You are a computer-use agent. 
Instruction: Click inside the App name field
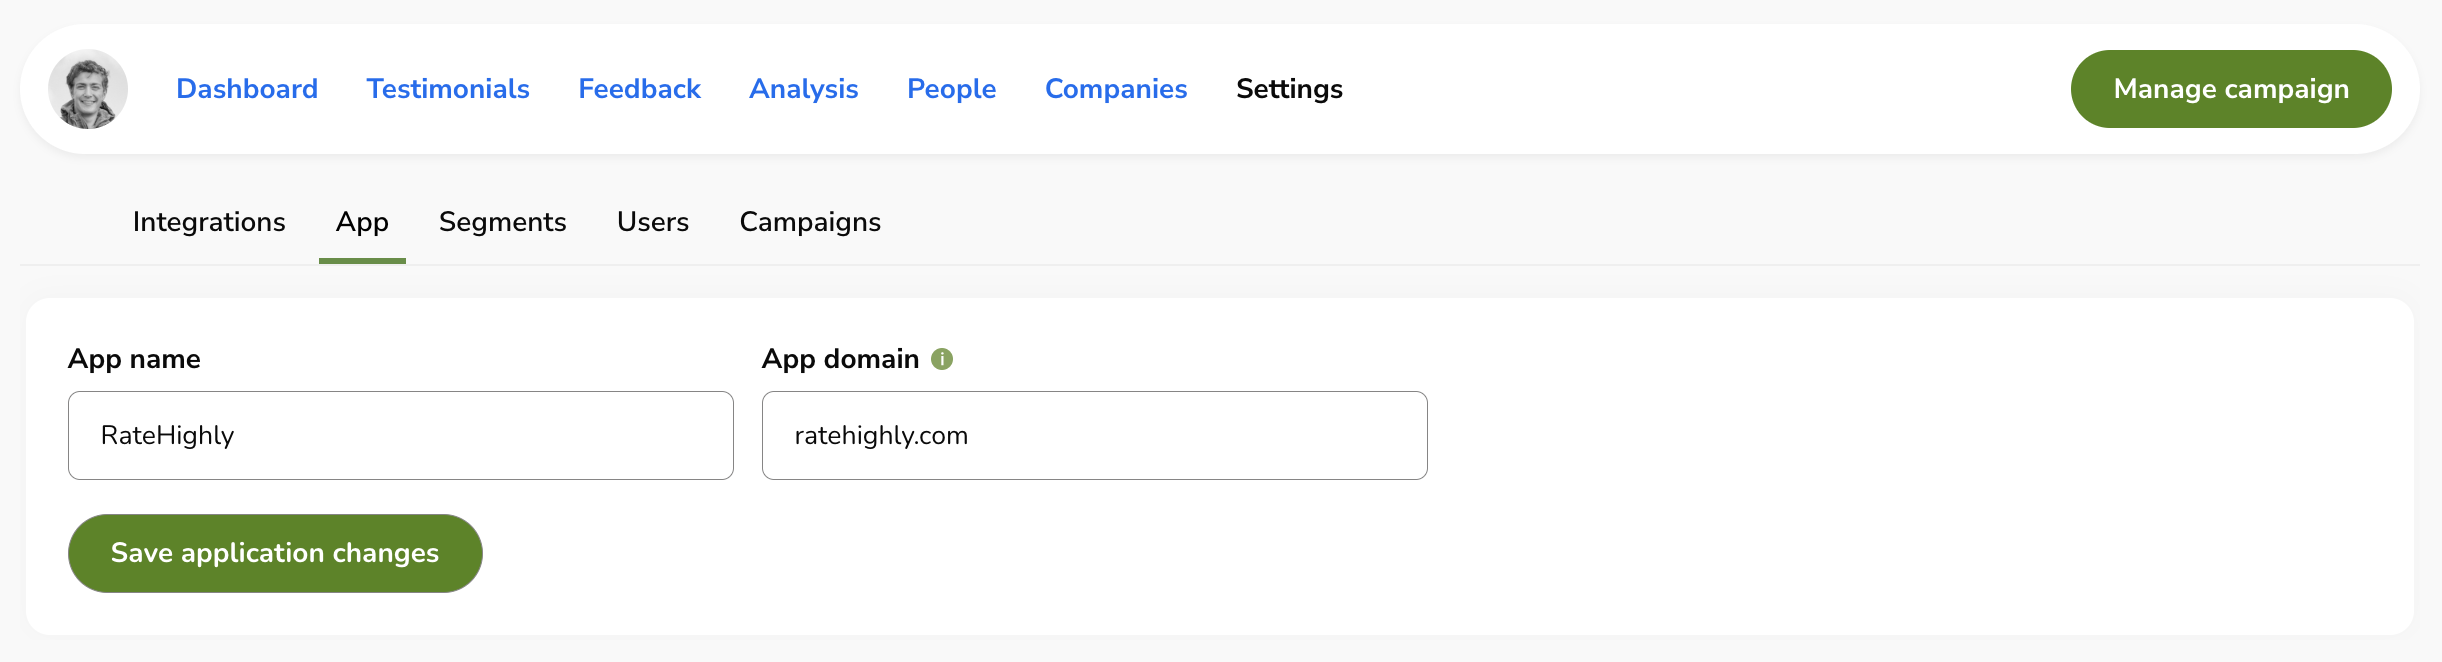click(400, 435)
